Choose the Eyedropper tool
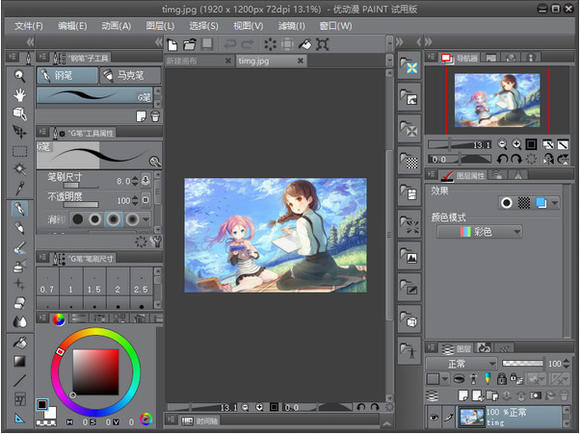 [20, 188]
